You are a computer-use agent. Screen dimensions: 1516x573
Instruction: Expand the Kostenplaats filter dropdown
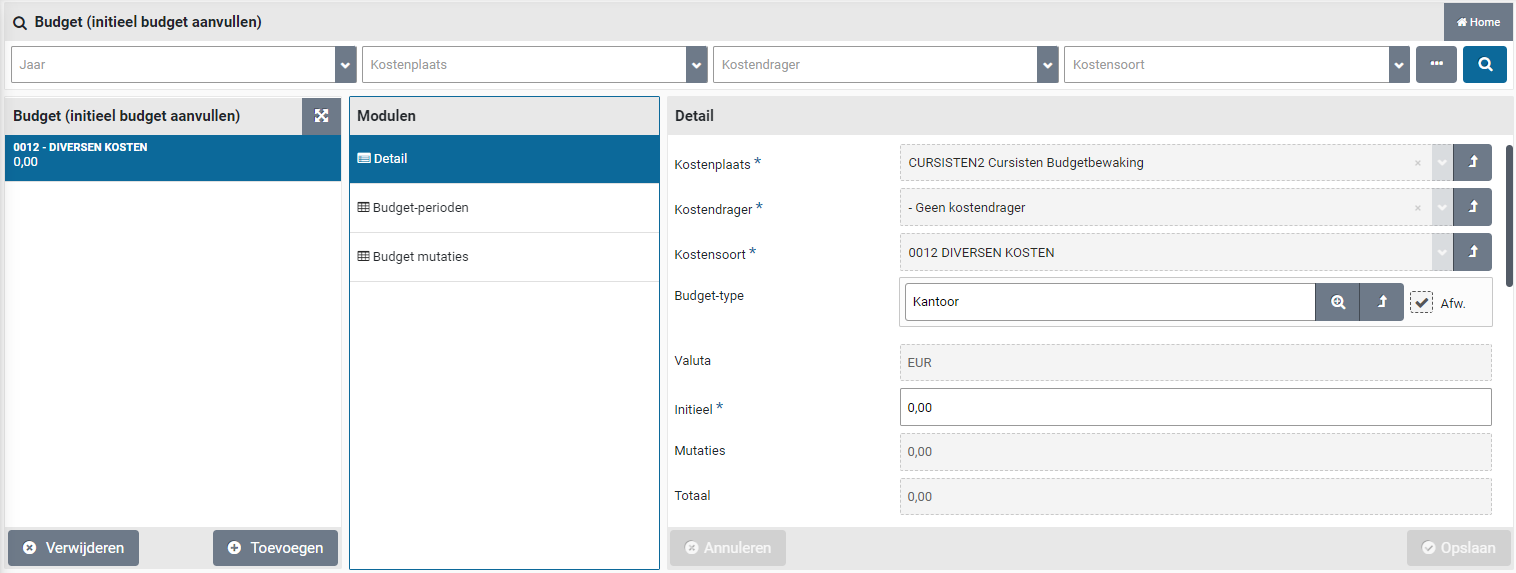tap(696, 65)
